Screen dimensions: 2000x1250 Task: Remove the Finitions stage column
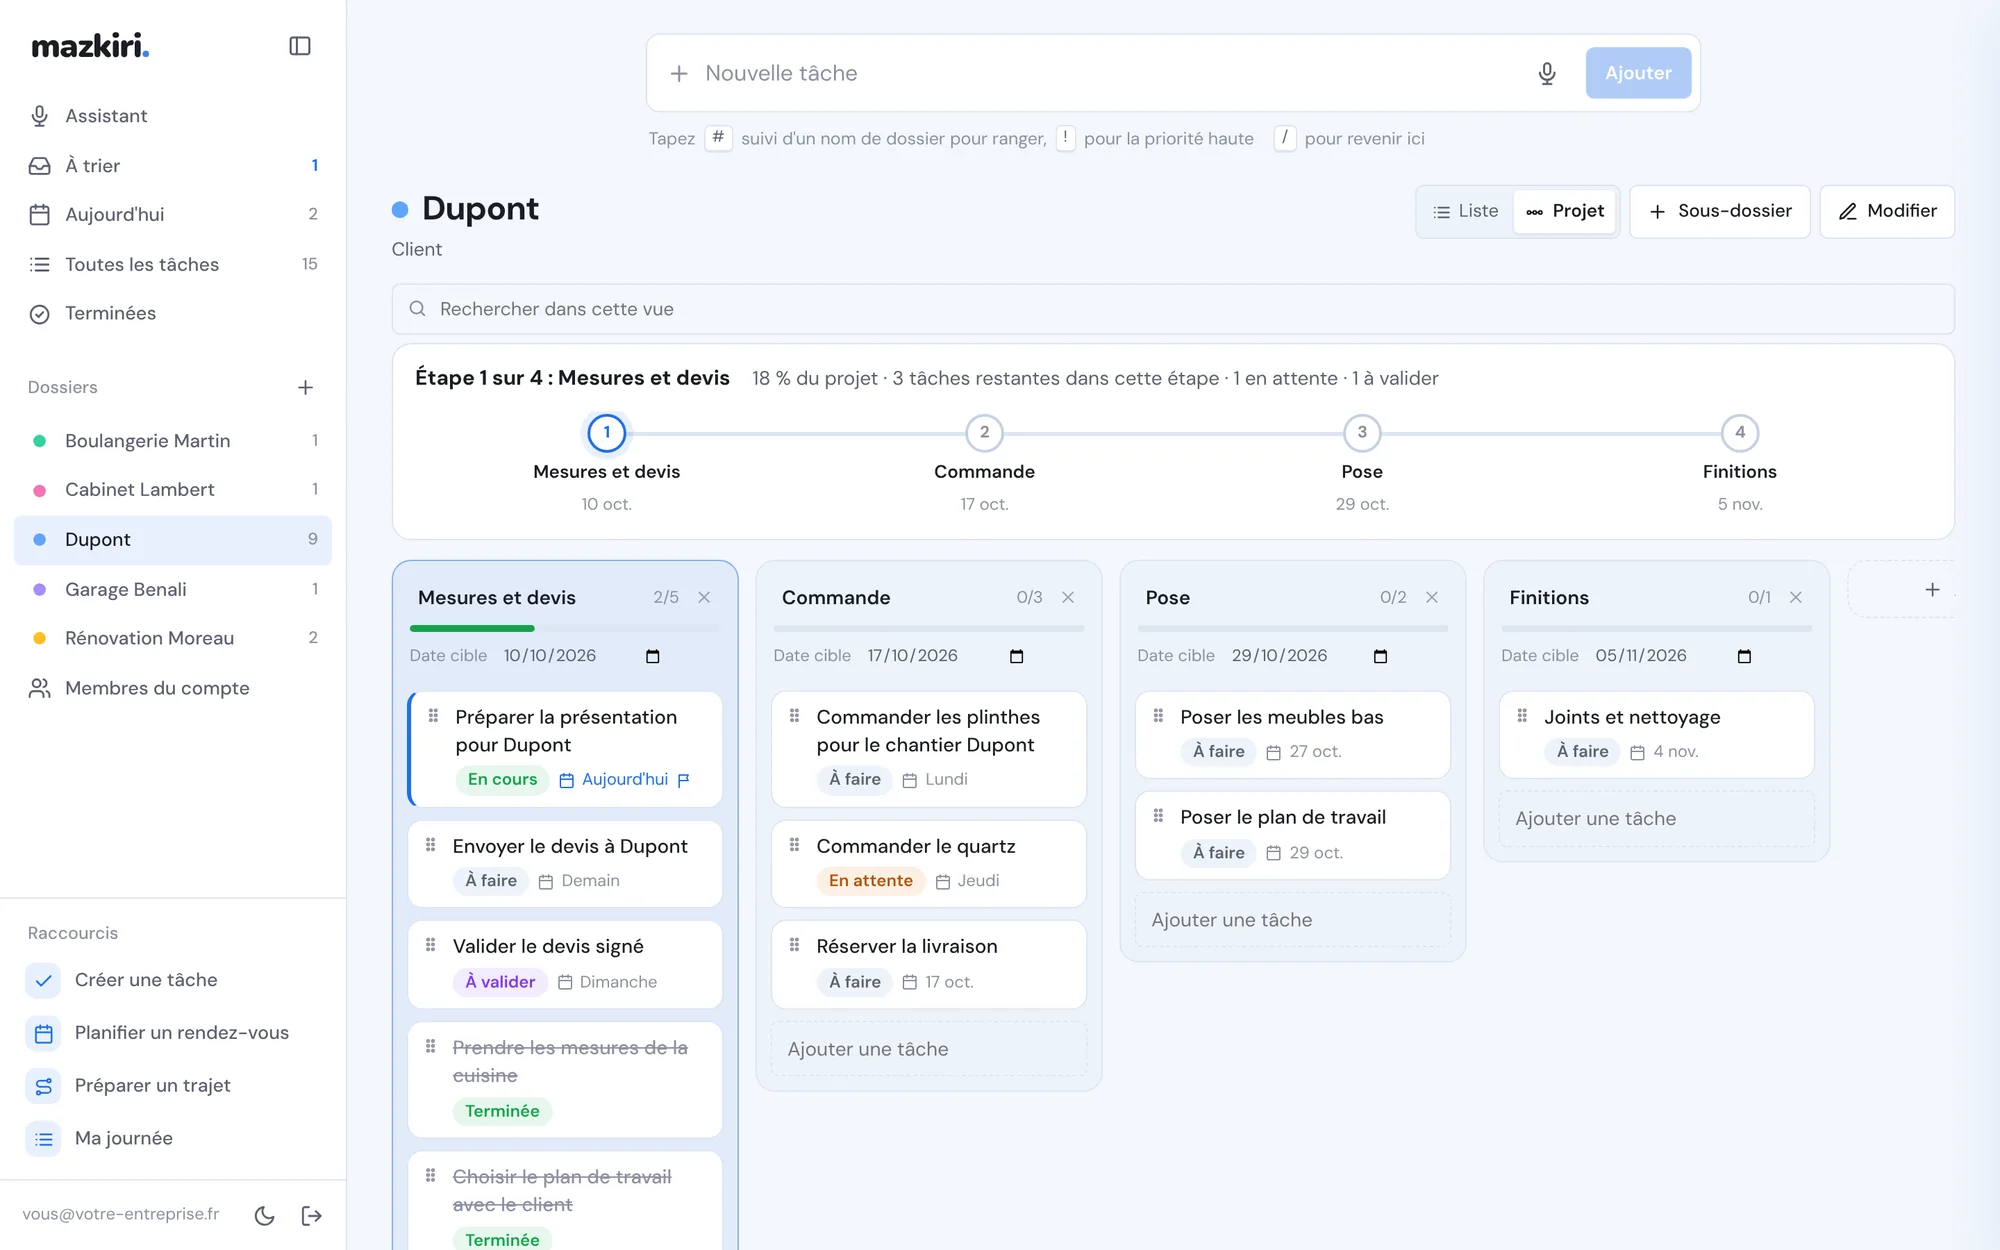pyautogui.click(x=1796, y=597)
